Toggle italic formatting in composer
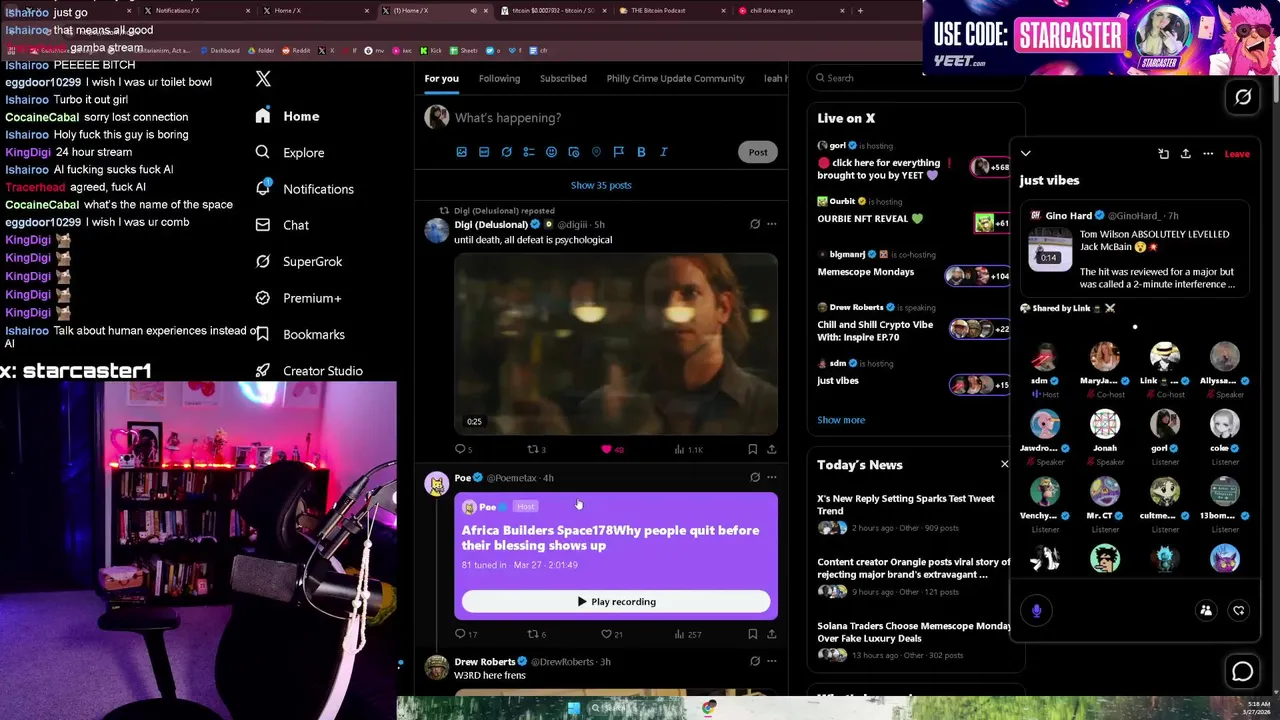 [x=663, y=152]
